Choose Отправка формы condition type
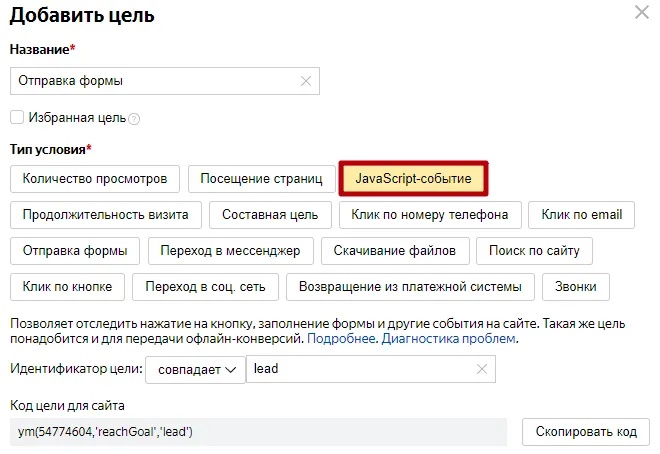 tap(75, 250)
